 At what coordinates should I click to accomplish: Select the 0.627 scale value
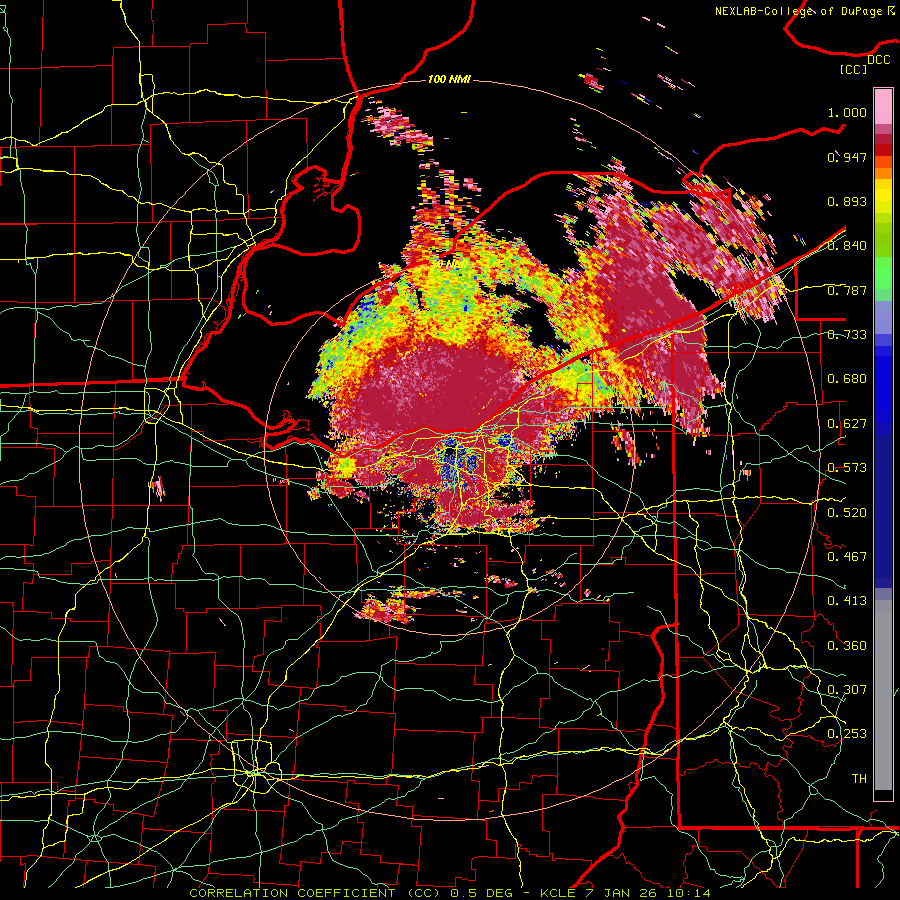pos(847,424)
